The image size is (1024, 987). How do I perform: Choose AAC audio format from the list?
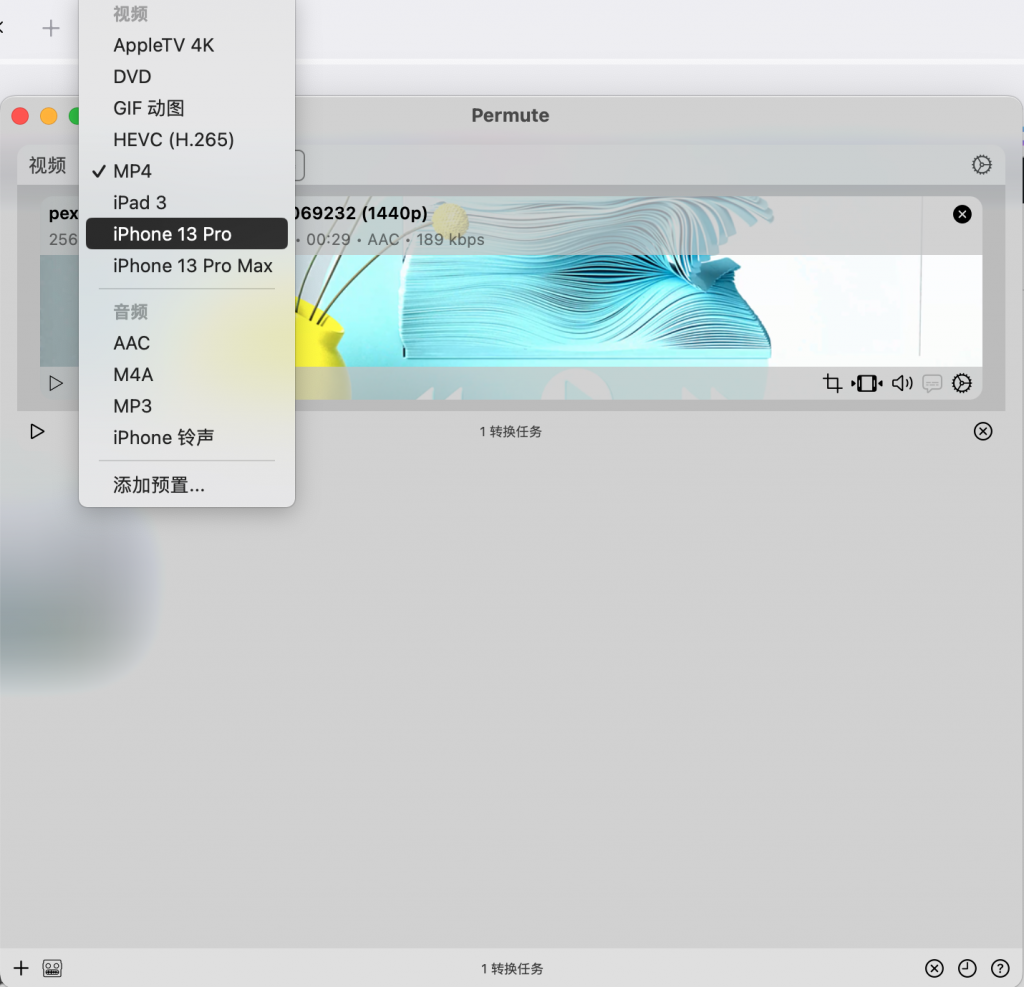[x=130, y=342]
